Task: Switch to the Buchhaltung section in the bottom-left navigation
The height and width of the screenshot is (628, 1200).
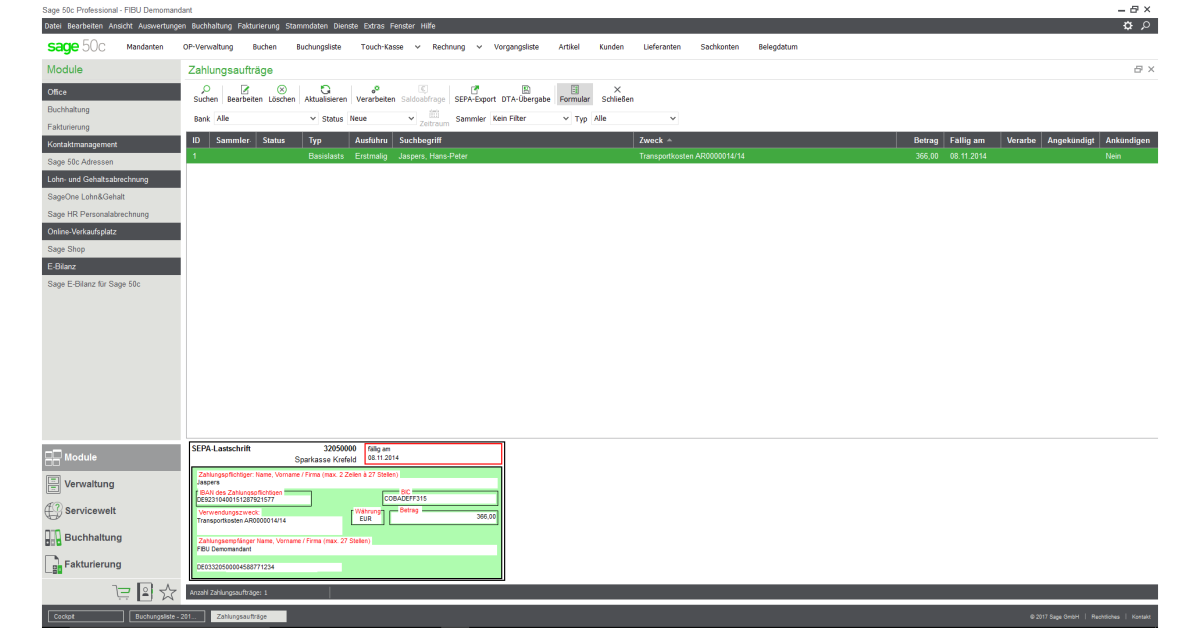Action: click(111, 537)
